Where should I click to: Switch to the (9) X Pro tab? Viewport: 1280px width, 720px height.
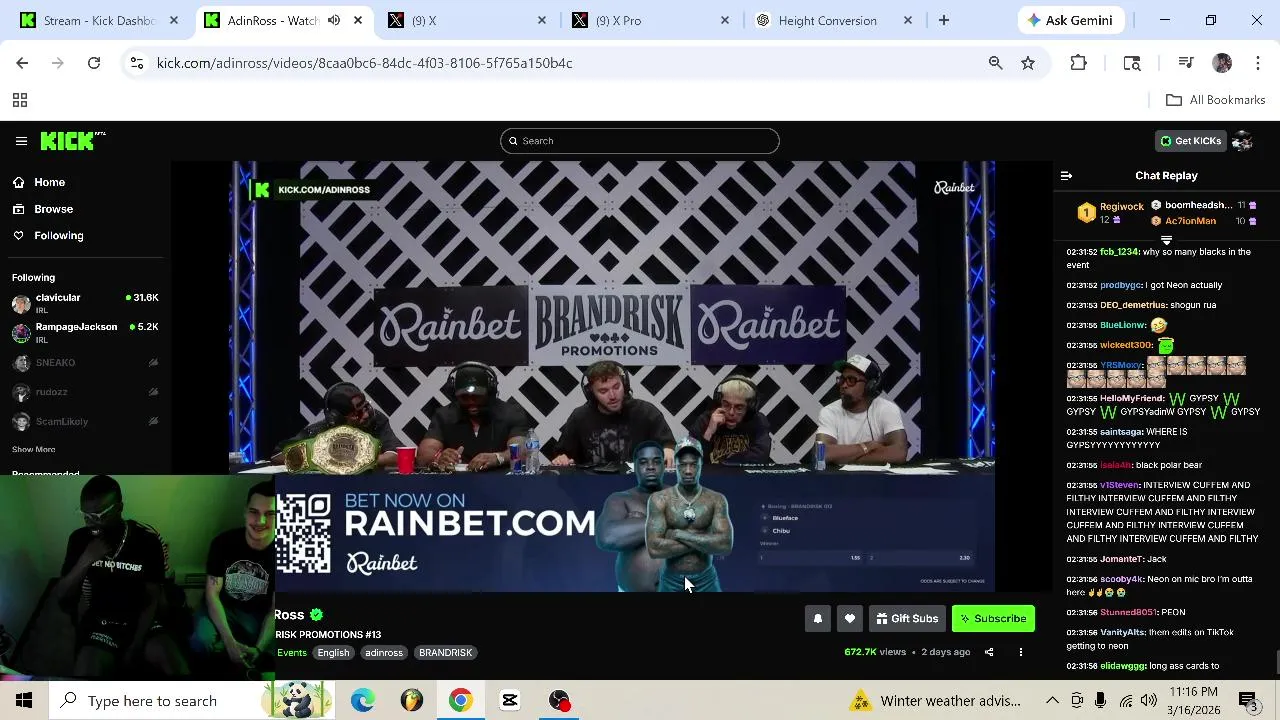click(x=652, y=20)
